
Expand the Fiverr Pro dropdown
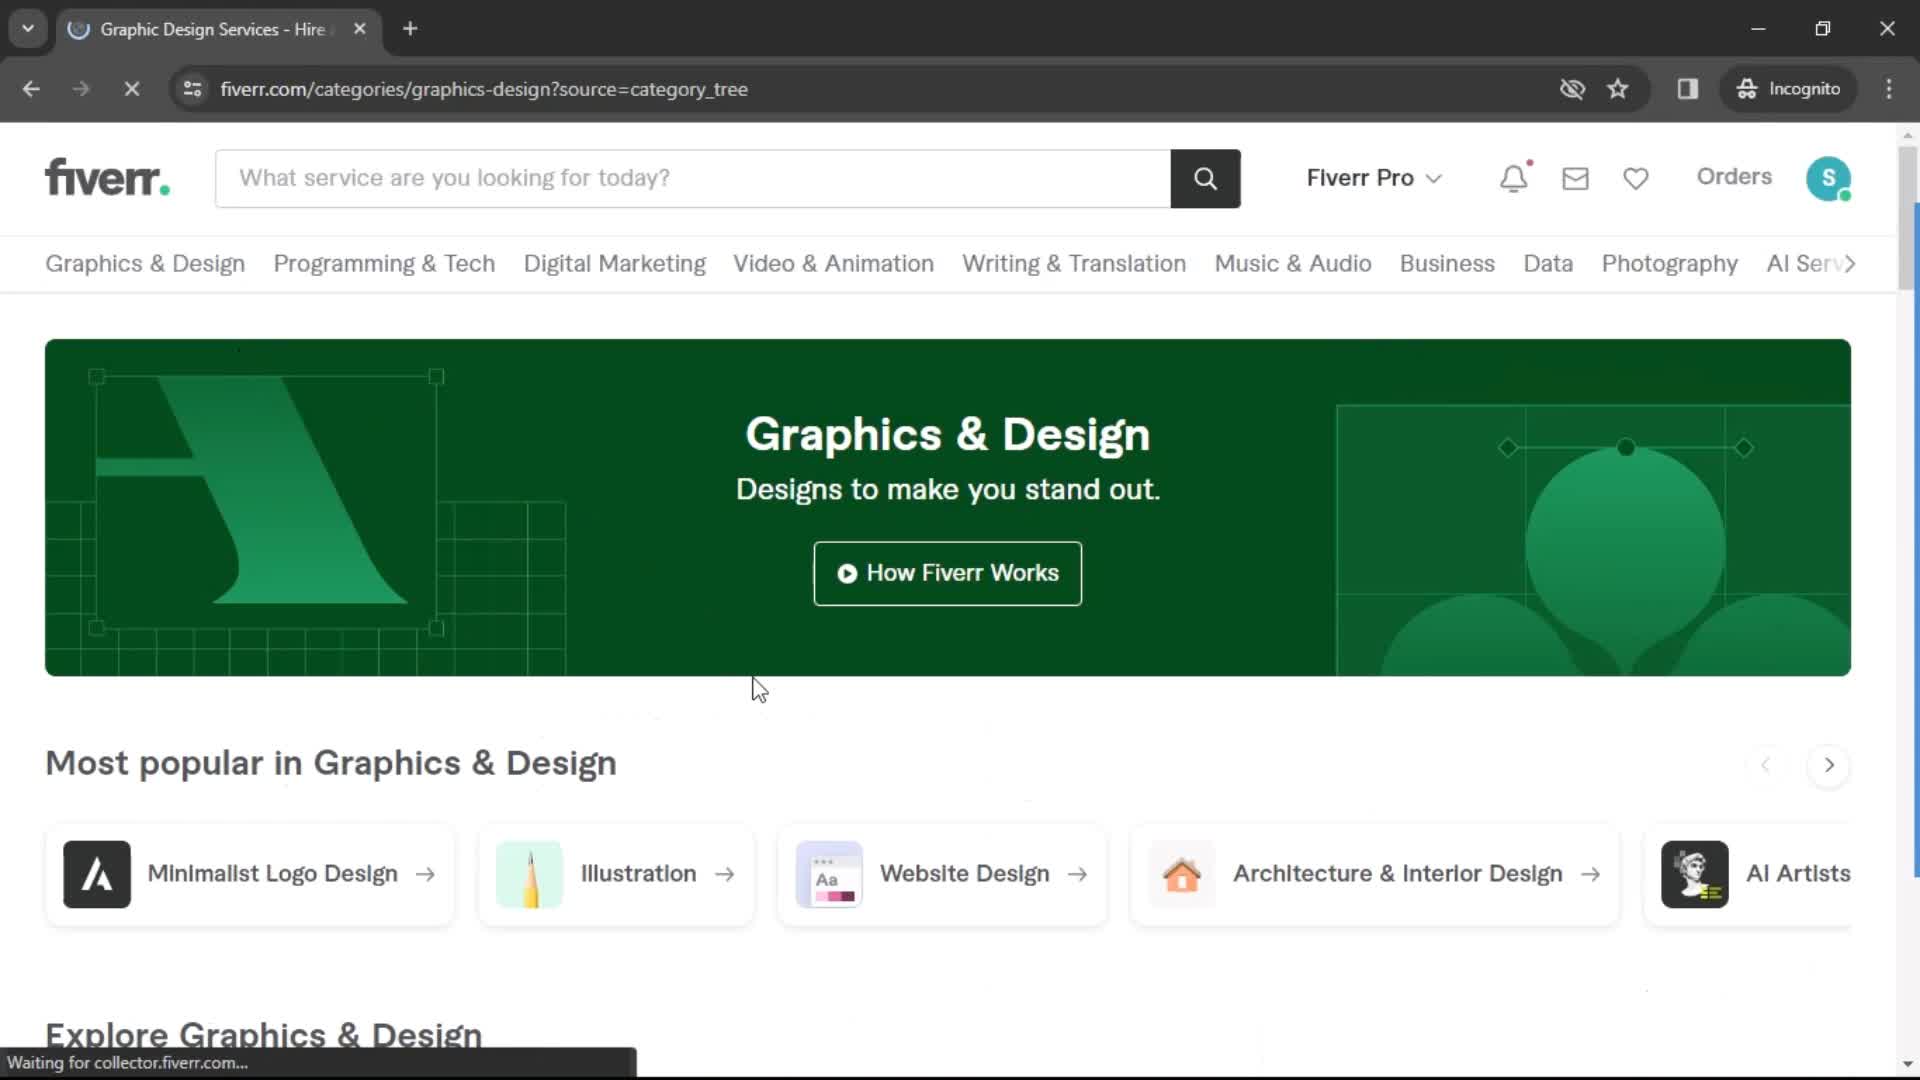click(1374, 178)
